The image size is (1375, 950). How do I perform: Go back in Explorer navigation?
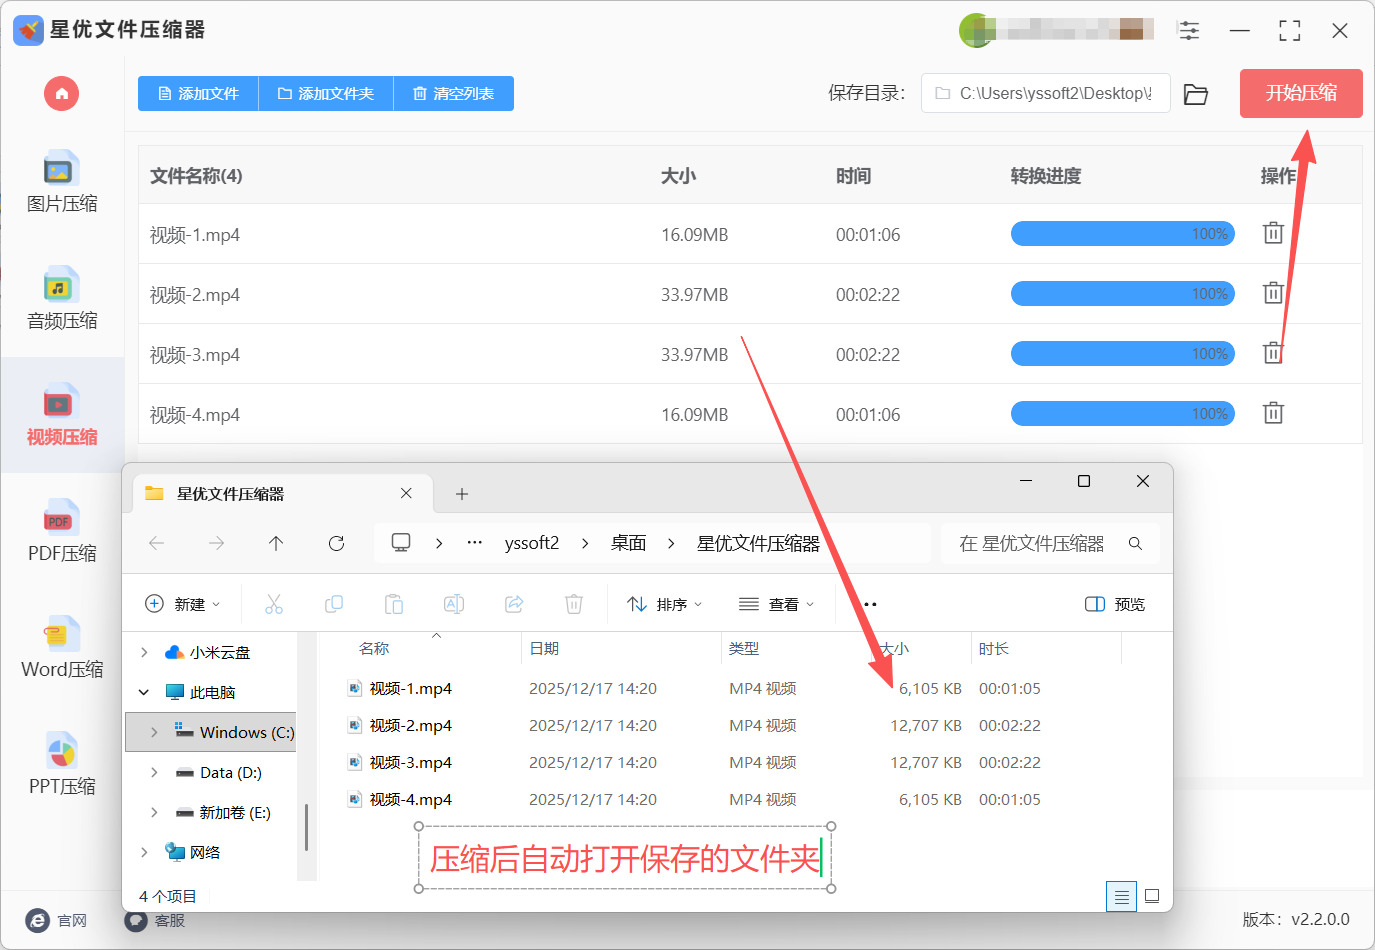point(157,543)
